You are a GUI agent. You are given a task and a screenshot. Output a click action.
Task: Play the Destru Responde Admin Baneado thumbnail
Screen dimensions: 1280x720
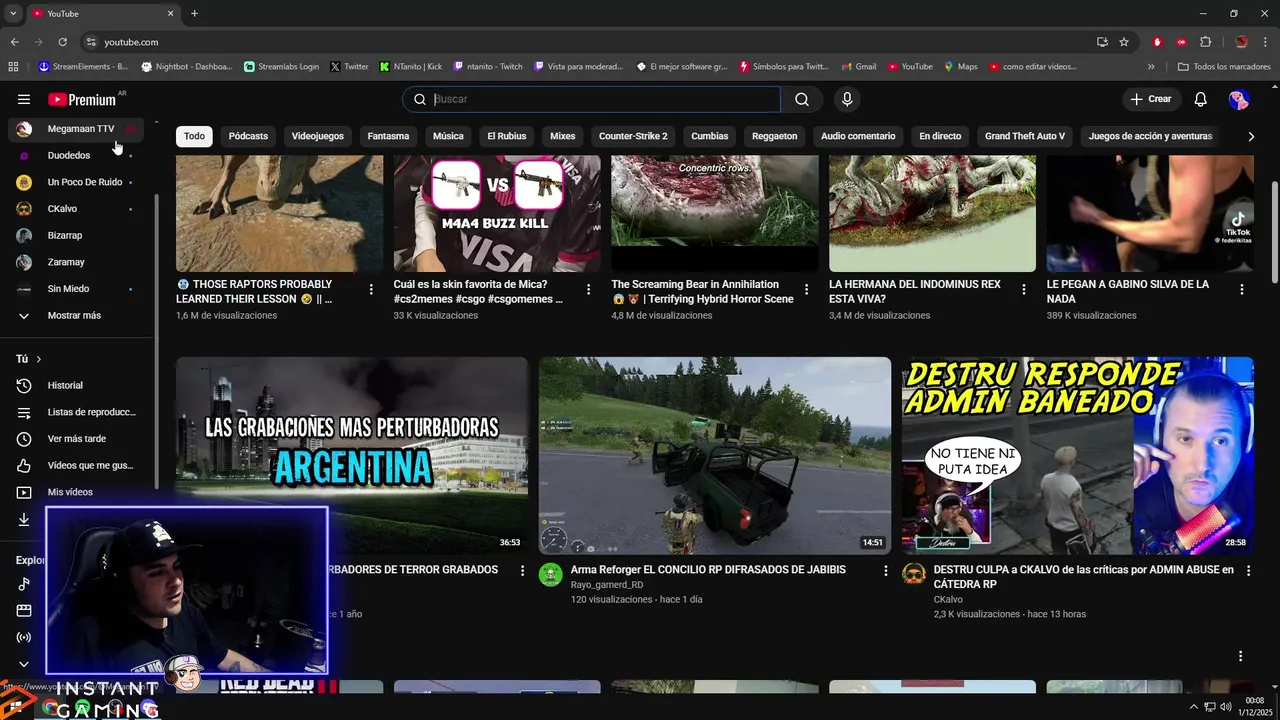pyautogui.click(x=1078, y=456)
